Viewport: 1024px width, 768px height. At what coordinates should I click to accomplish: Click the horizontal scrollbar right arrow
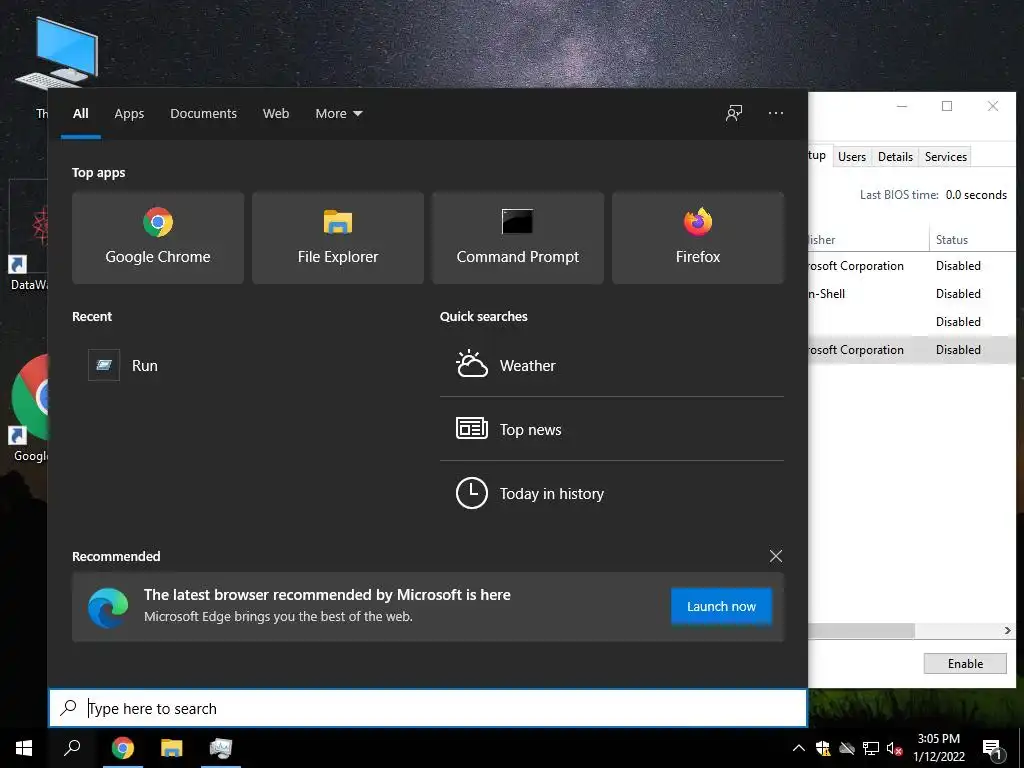coord(1008,631)
